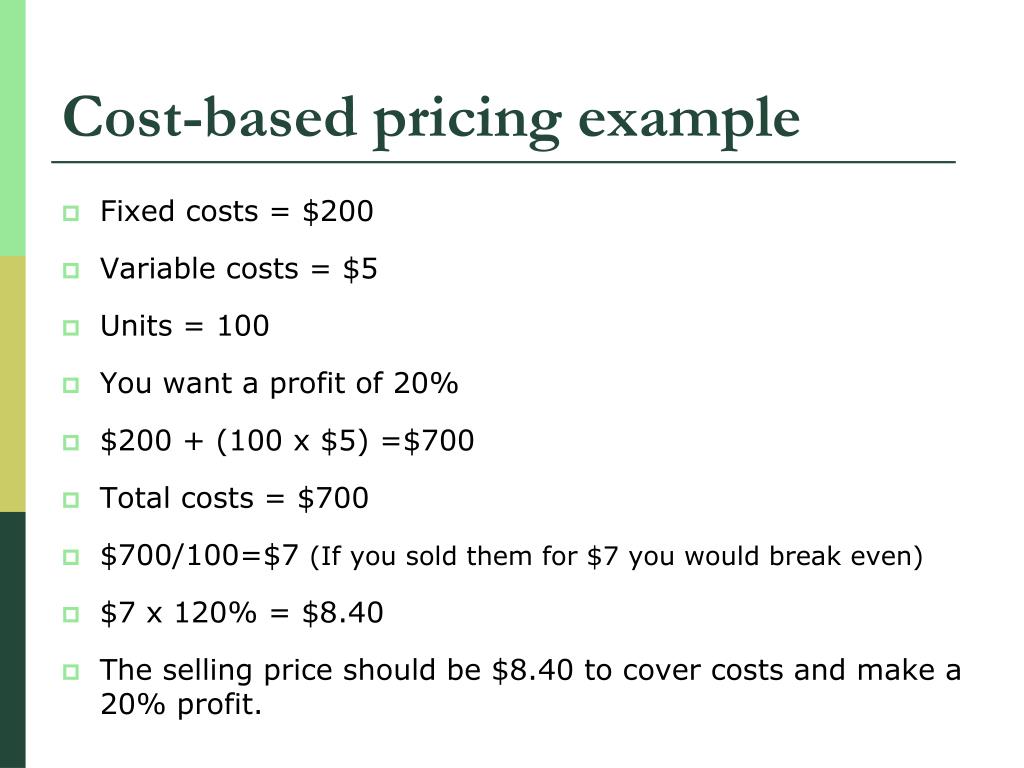The width and height of the screenshot is (1024, 768).
Task: Click the bullet beside 'The selling price'
Action: 71,672
